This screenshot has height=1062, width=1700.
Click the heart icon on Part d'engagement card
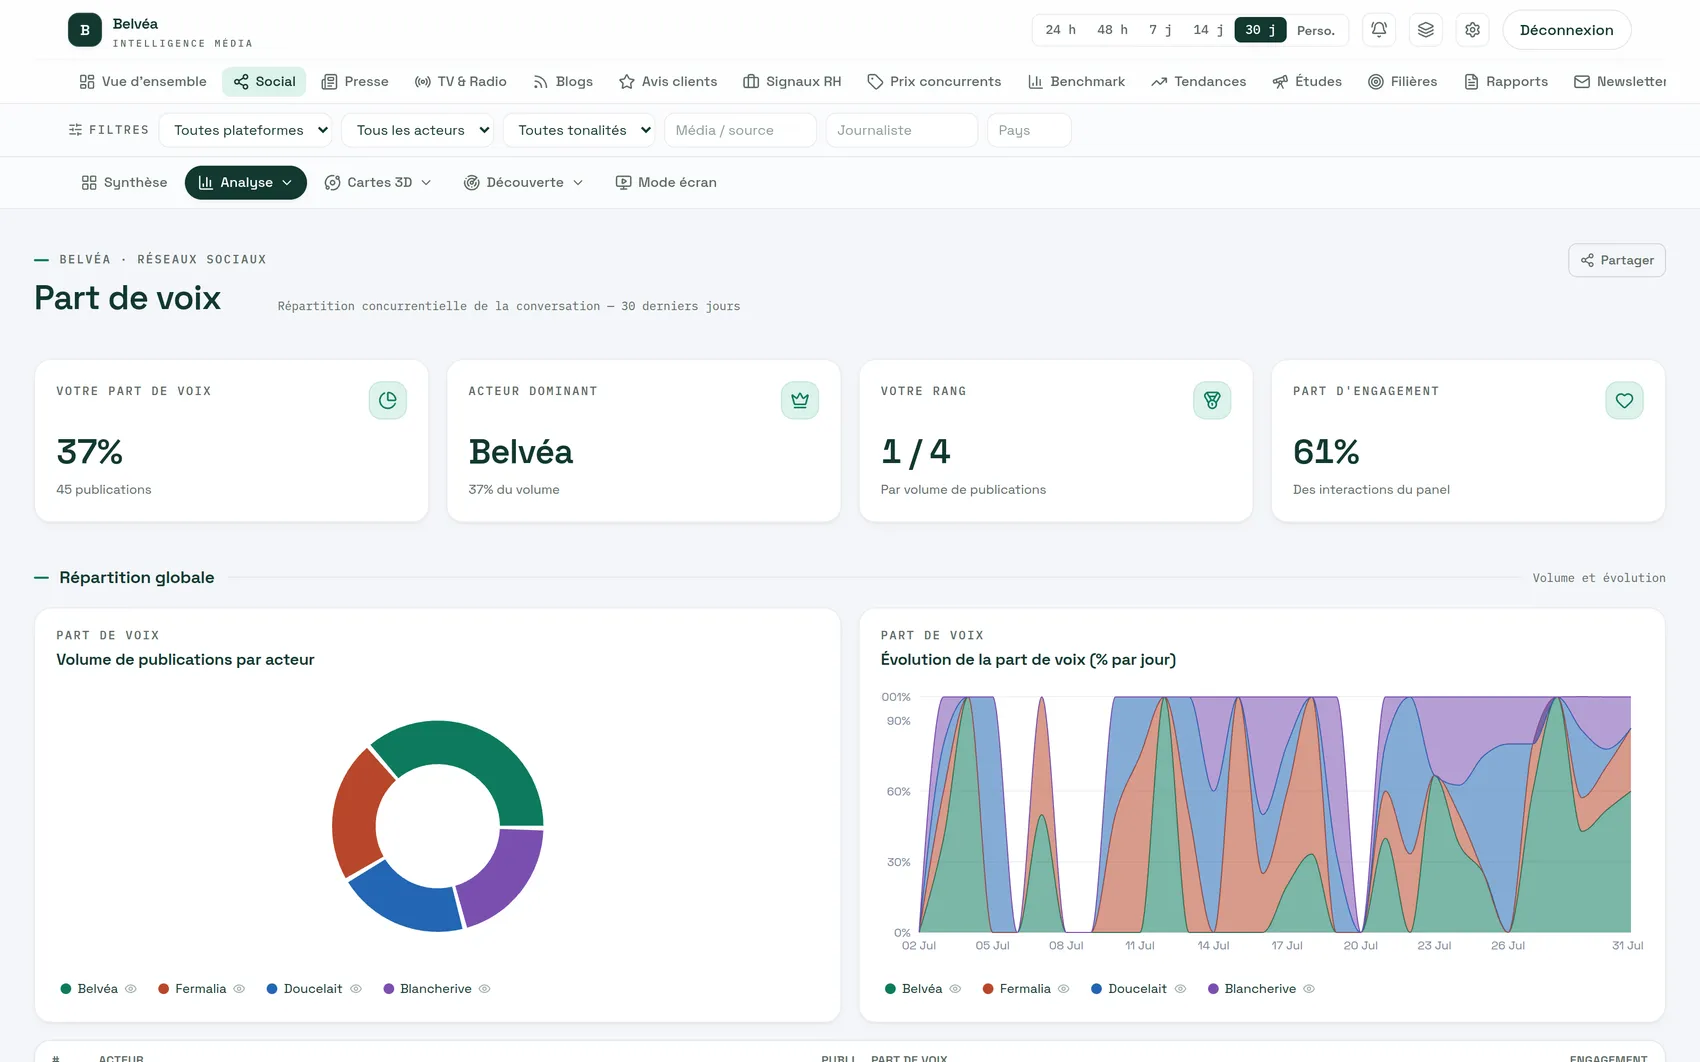[x=1624, y=400]
